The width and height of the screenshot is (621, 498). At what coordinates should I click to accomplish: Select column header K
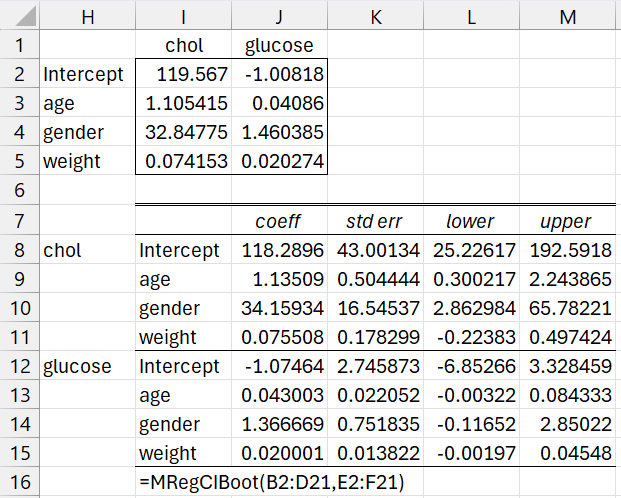click(x=375, y=17)
